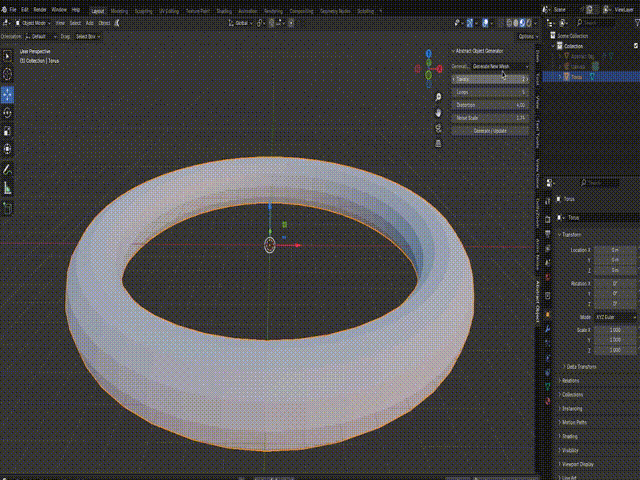Click the blue Z axis on navigation gizmo
Viewport: 640px width, 480px height.
(429, 53)
